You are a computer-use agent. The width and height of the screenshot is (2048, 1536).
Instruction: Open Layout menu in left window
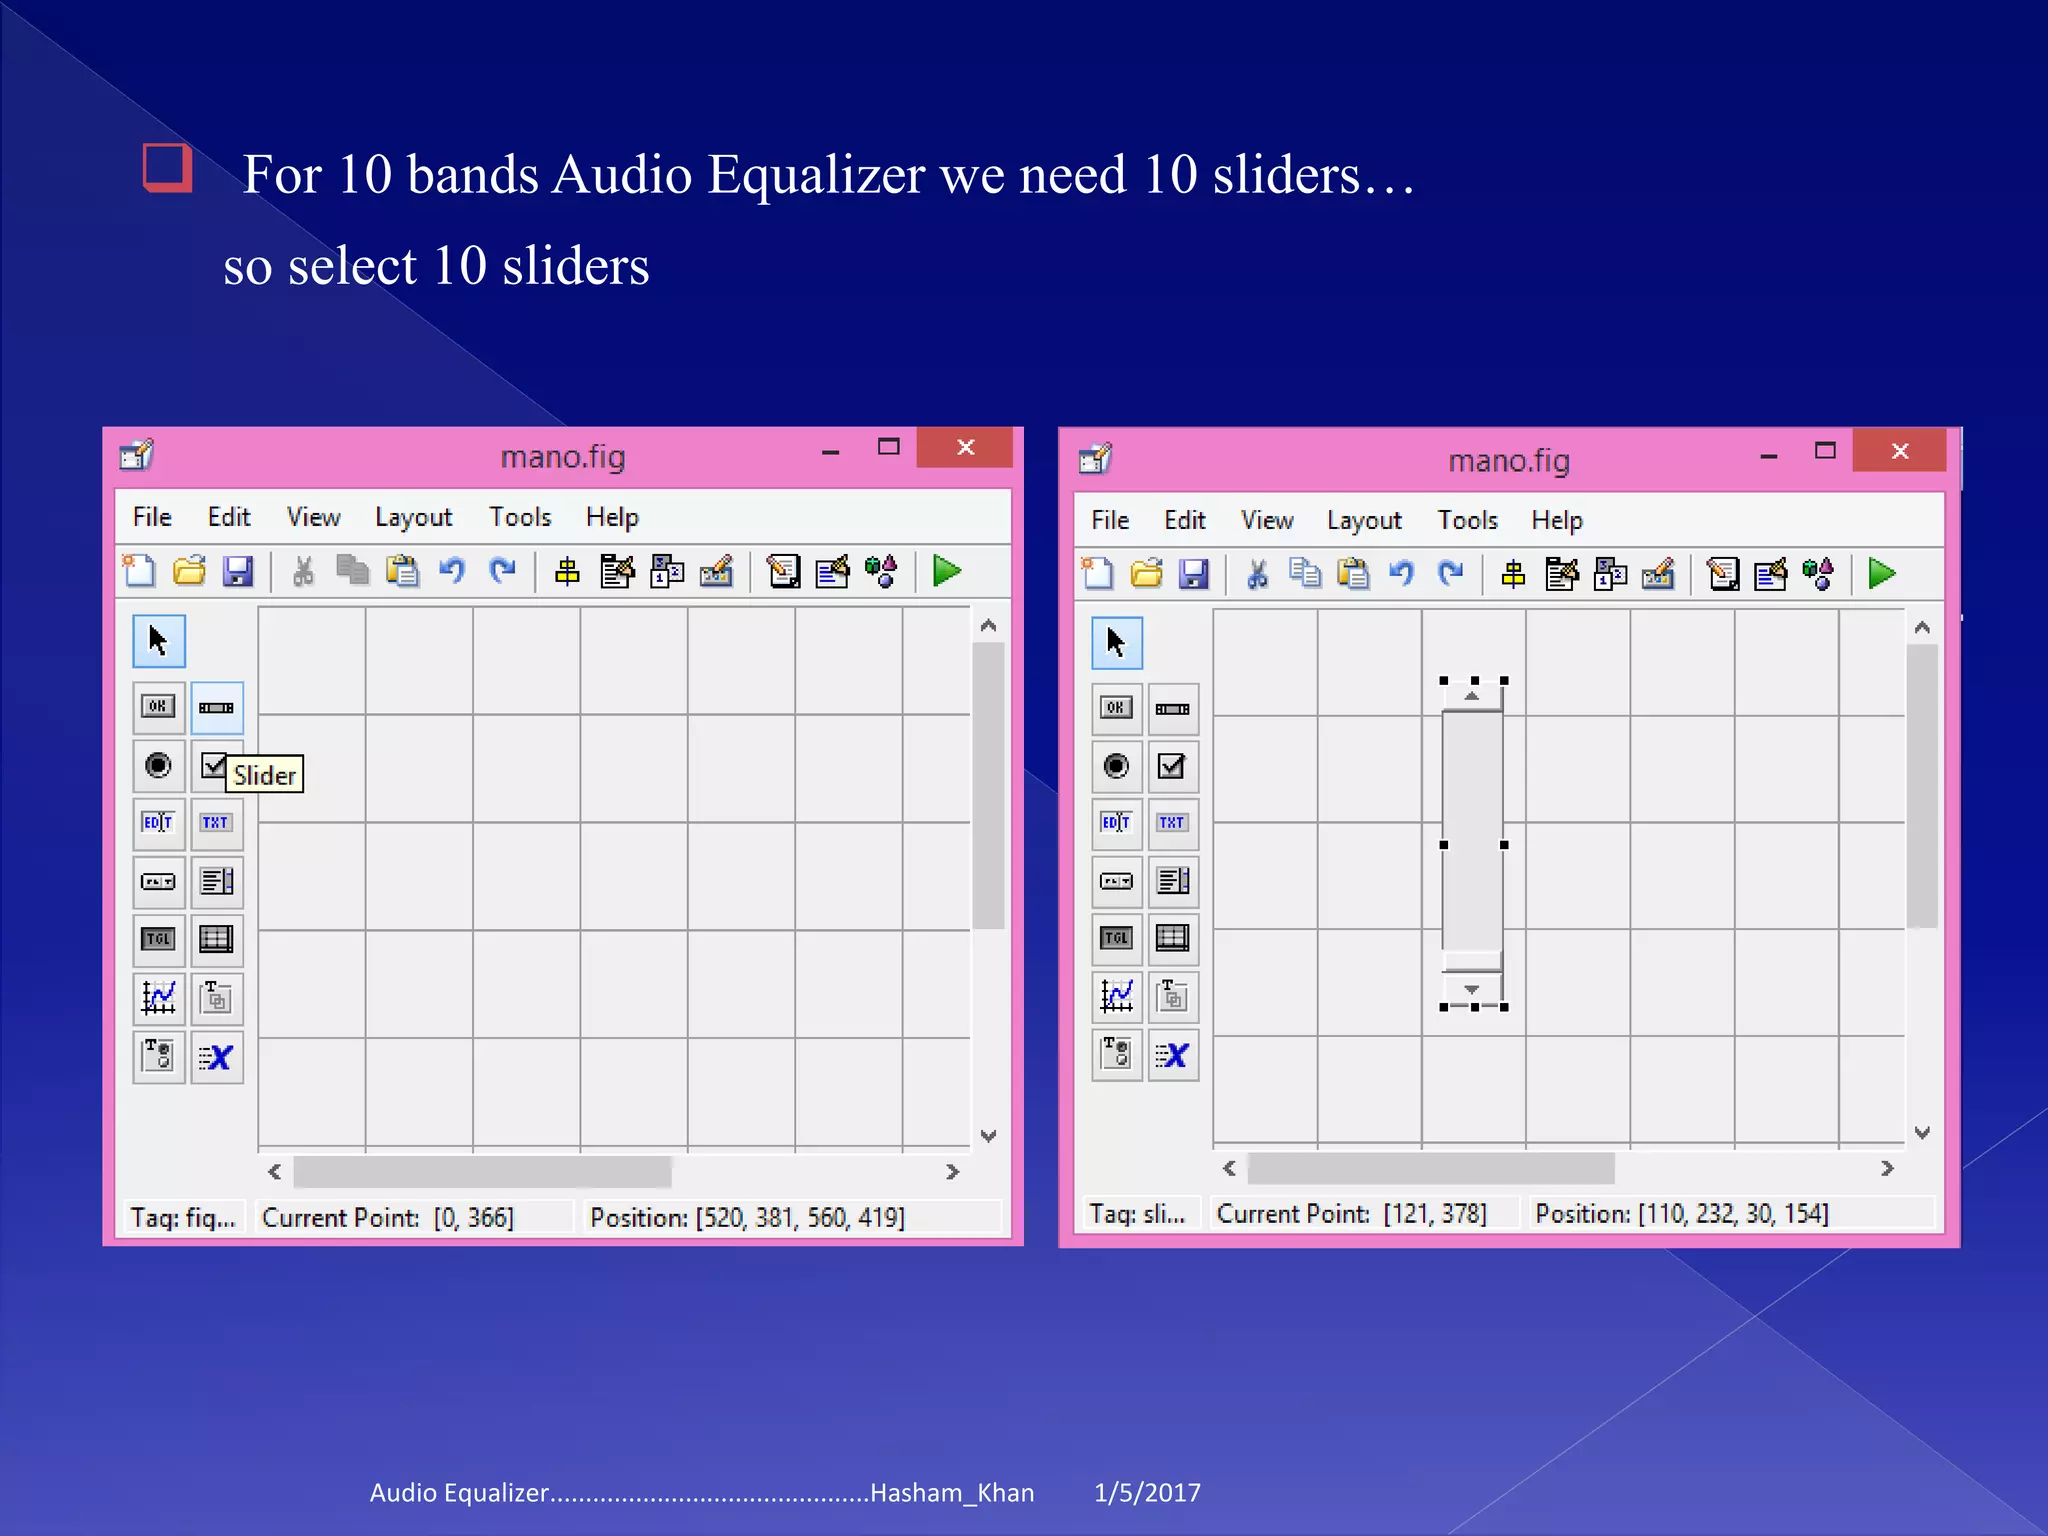tap(413, 517)
